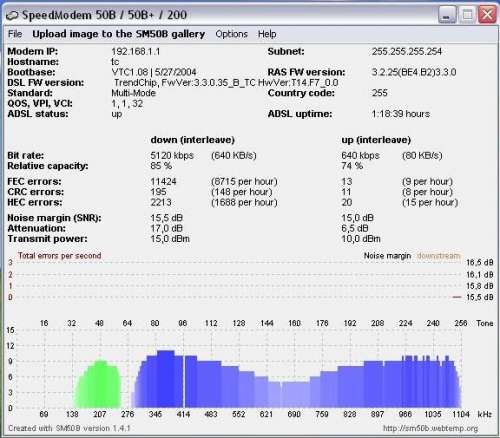Click the ADSL uptime value 1:18:39 hours
500x438 pixels.
tap(401, 114)
